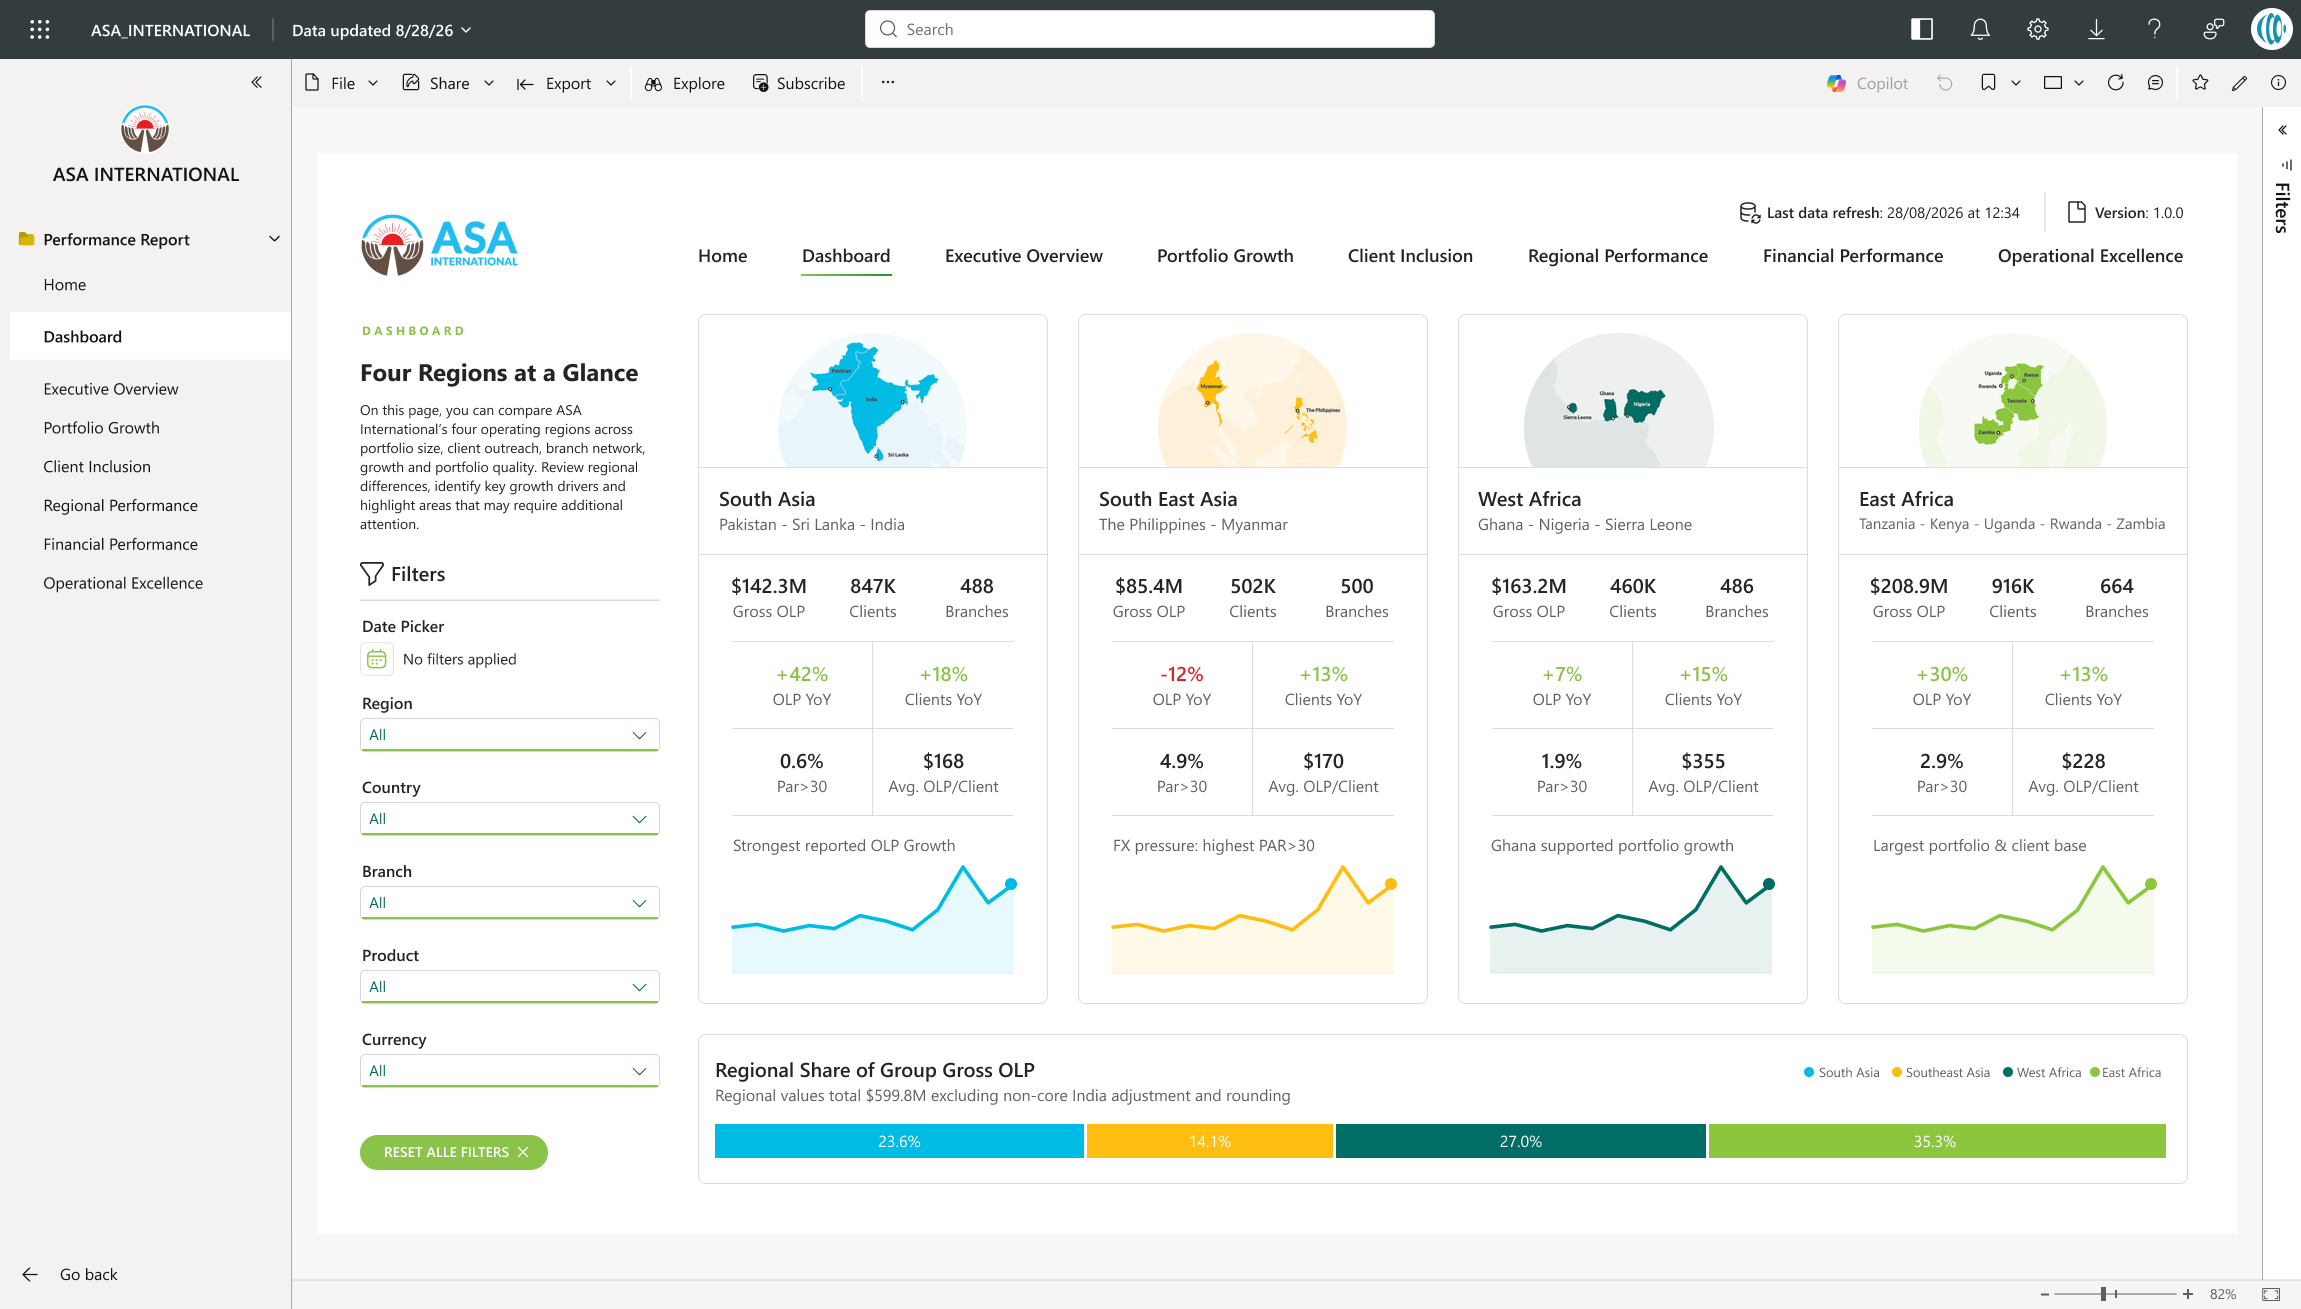Select Regional Performance in left sidebar
Image resolution: width=2301 pixels, height=1309 pixels.
(x=120, y=505)
